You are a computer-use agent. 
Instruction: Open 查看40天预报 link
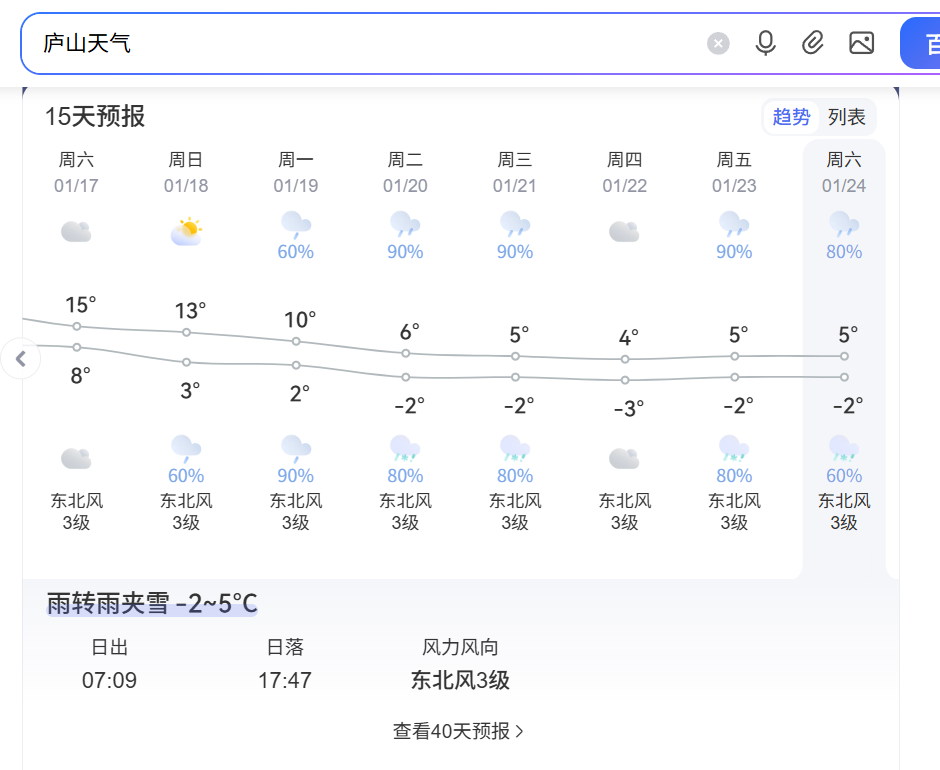tap(459, 731)
